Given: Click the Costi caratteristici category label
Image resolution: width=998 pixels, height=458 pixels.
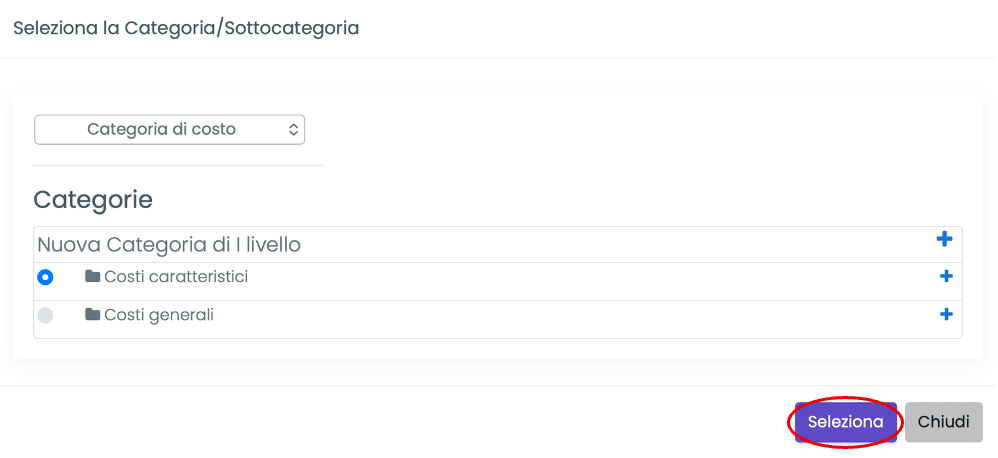Looking at the screenshot, I should [176, 277].
